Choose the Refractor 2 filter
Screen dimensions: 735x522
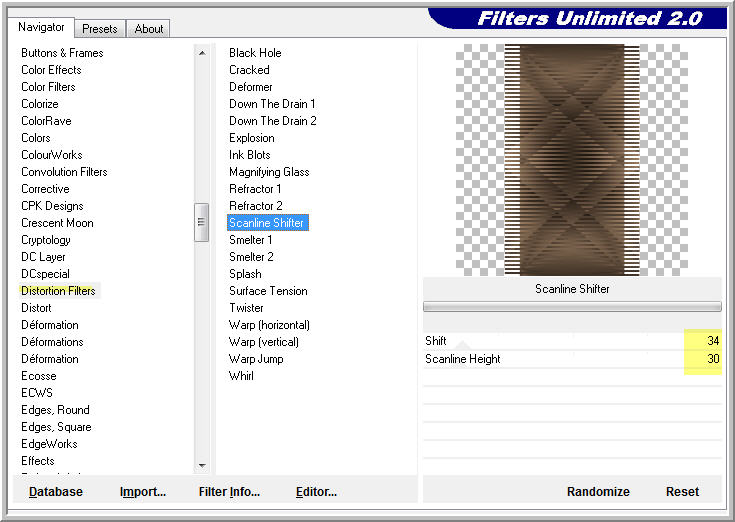tap(255, 206)
